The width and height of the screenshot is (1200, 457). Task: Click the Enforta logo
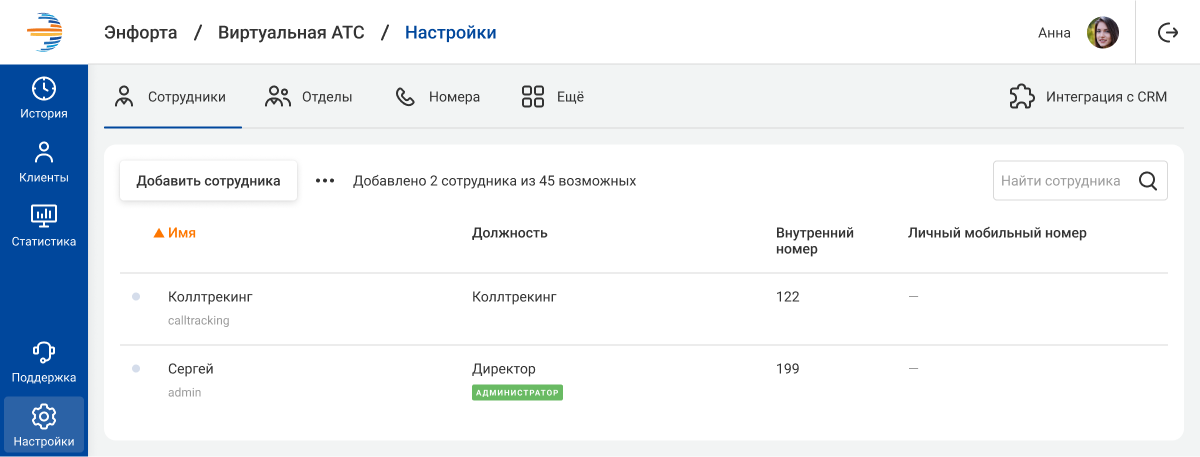44,32
